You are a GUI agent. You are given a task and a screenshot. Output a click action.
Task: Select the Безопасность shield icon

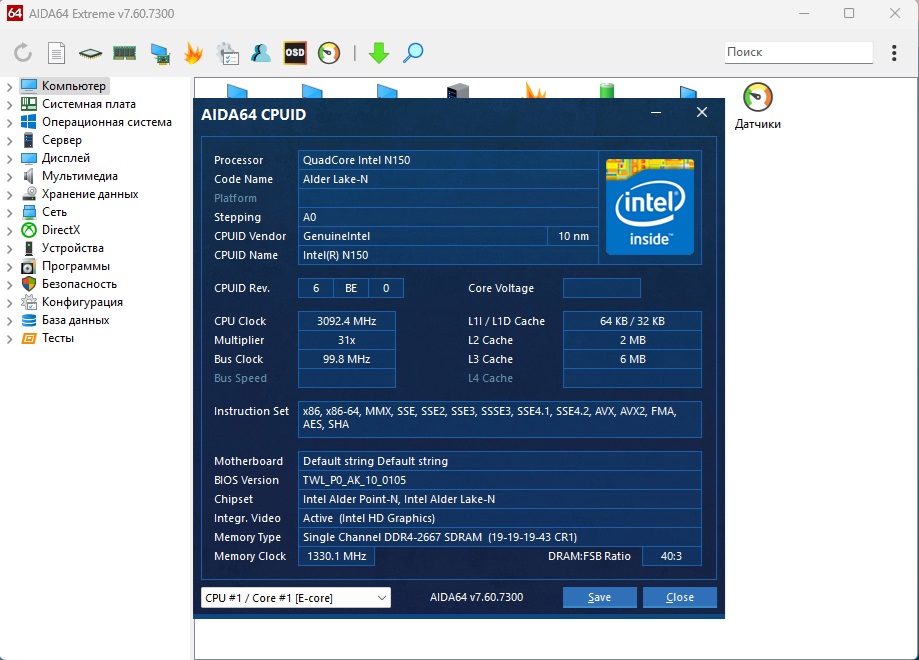point(29,284)
